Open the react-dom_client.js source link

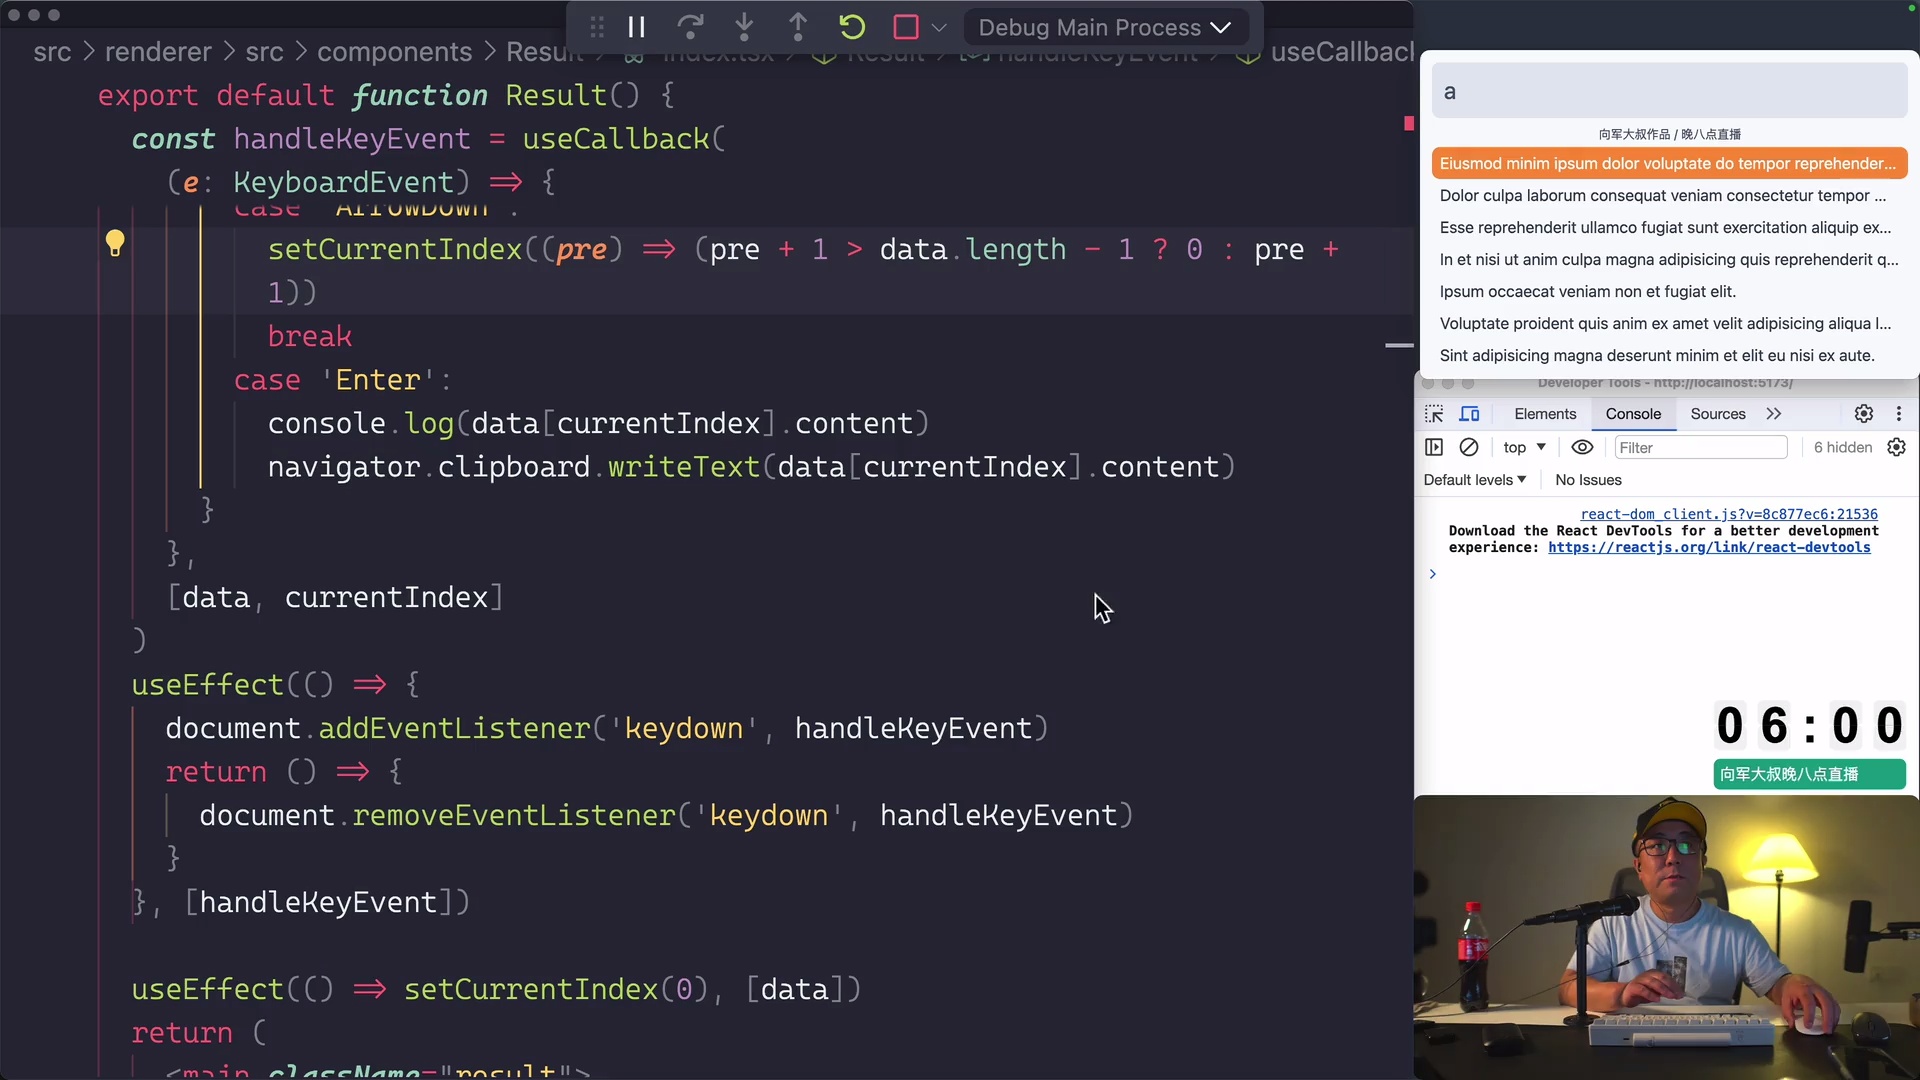[x=1728, y=513]
